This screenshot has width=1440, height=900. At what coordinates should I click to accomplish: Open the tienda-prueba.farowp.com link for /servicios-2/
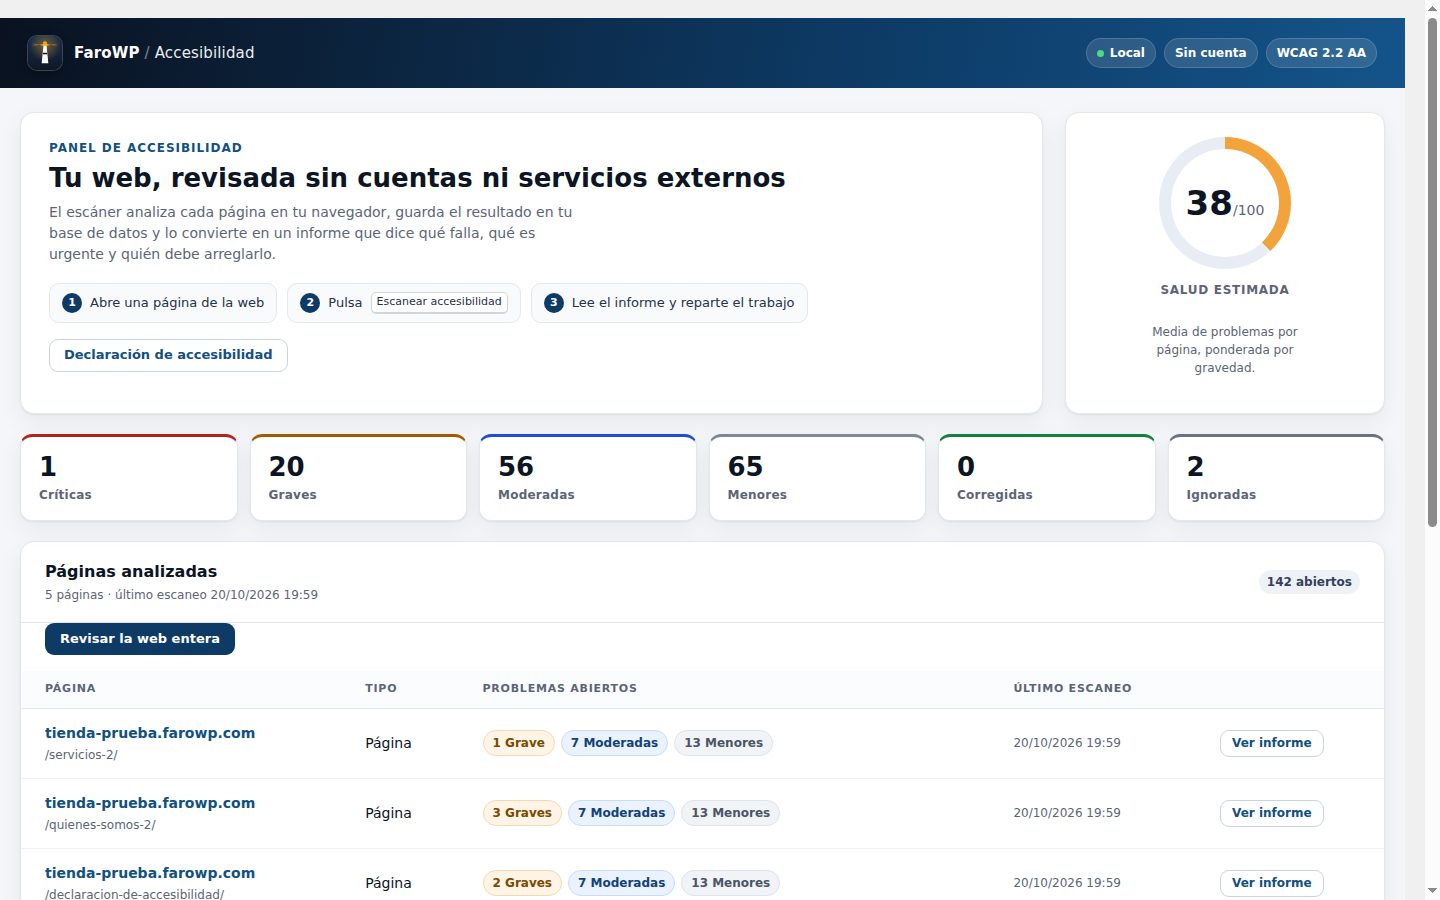[150, 733]
